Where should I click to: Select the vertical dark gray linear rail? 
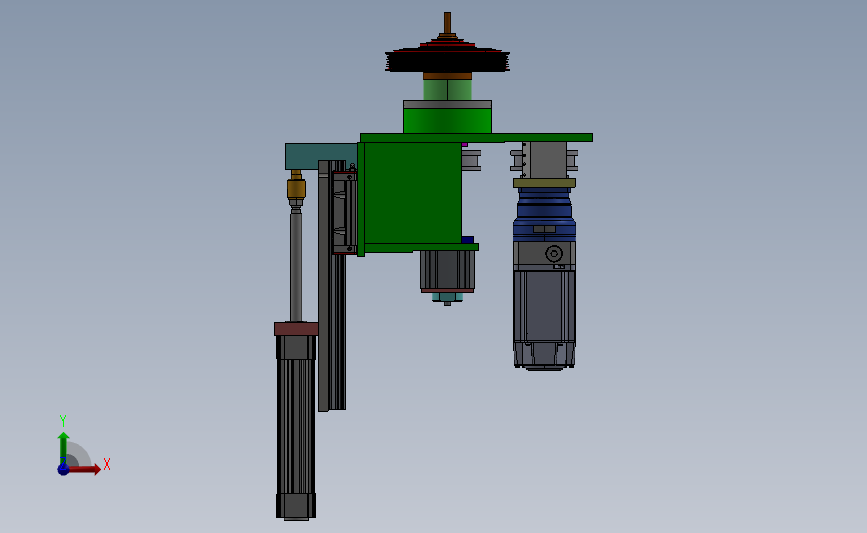(324, 286)
